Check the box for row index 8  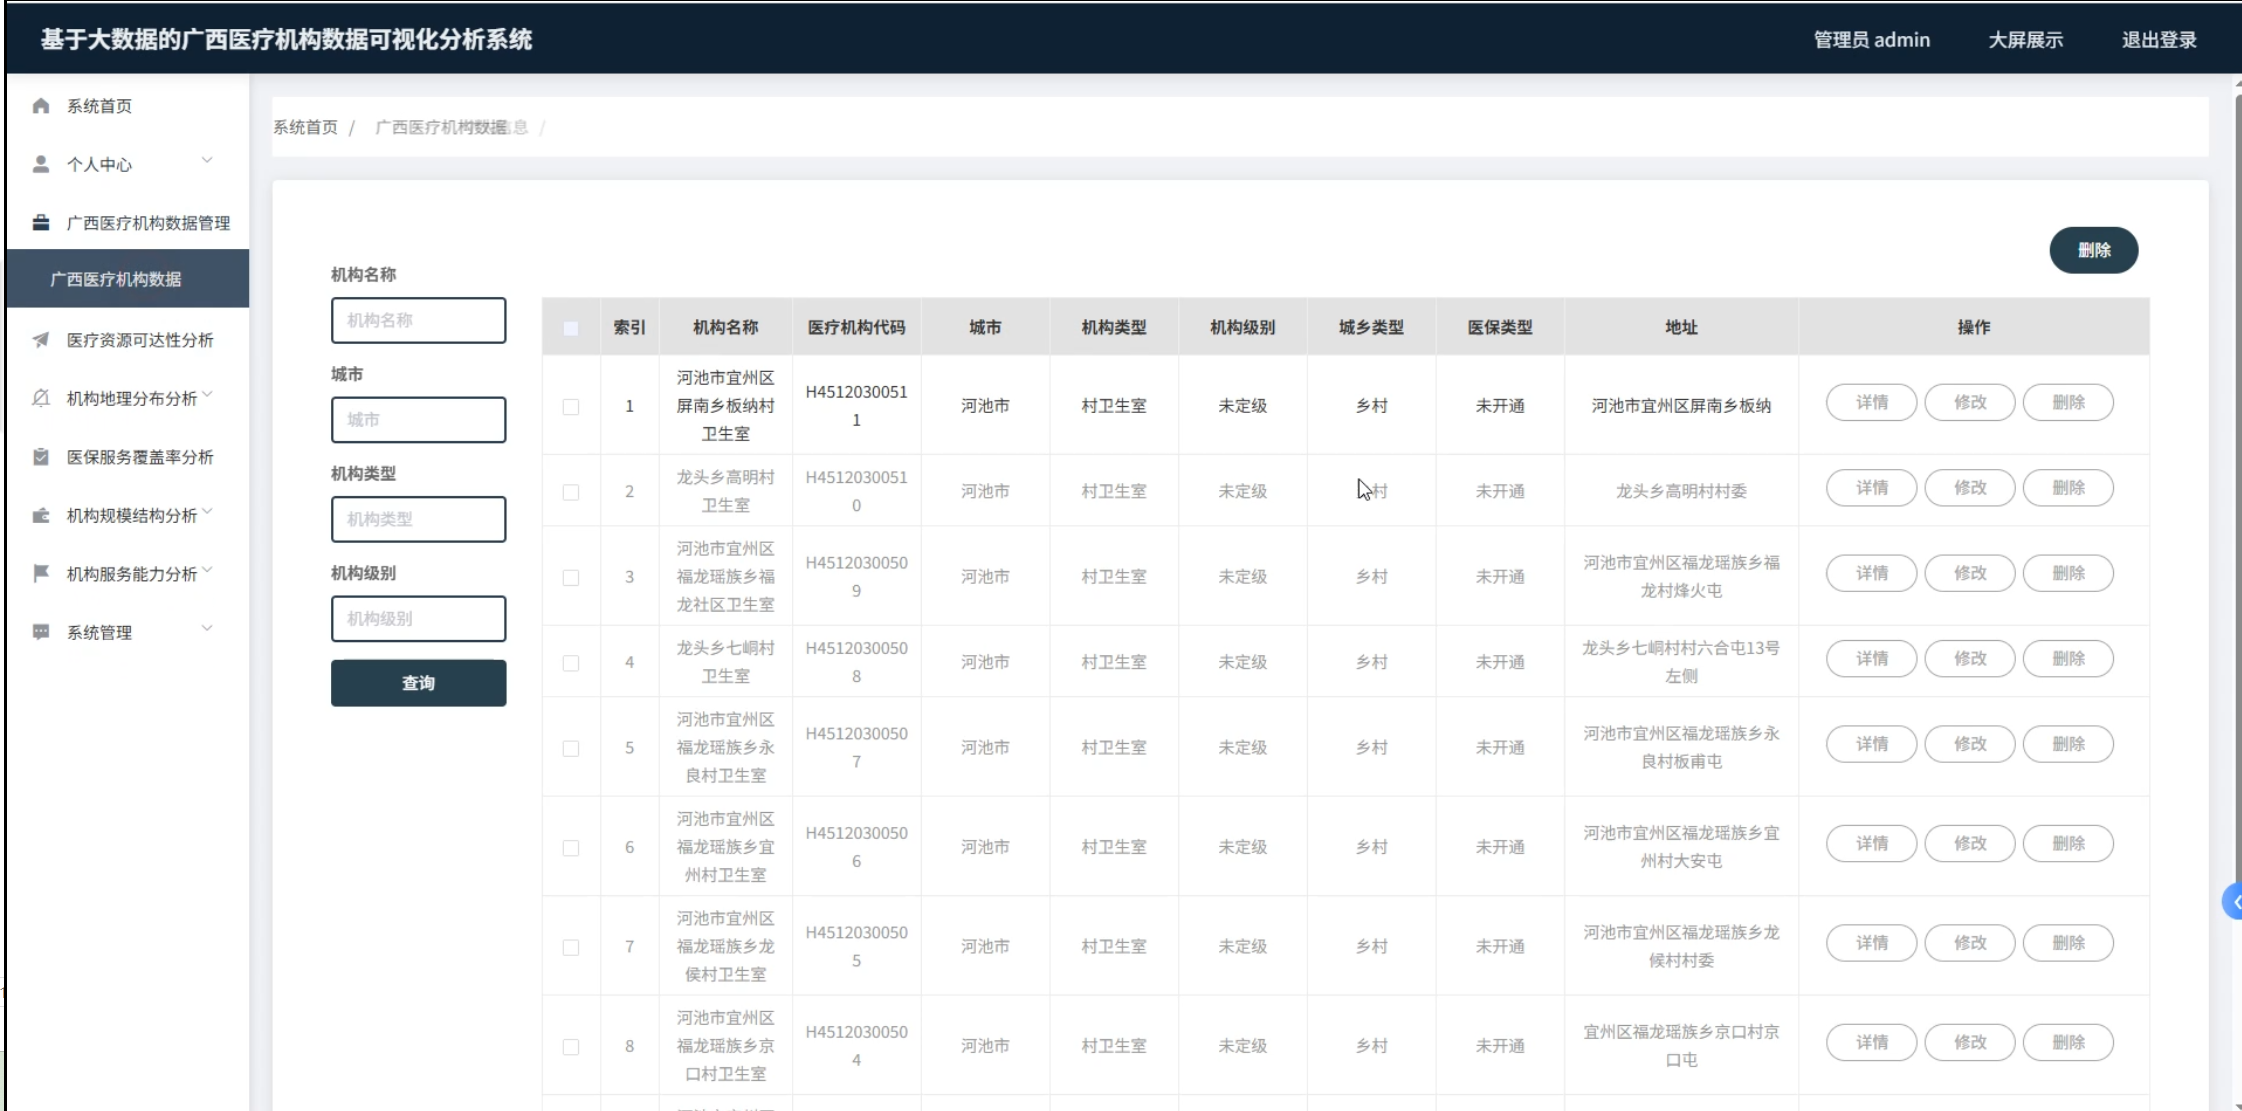click(571, 1047)
